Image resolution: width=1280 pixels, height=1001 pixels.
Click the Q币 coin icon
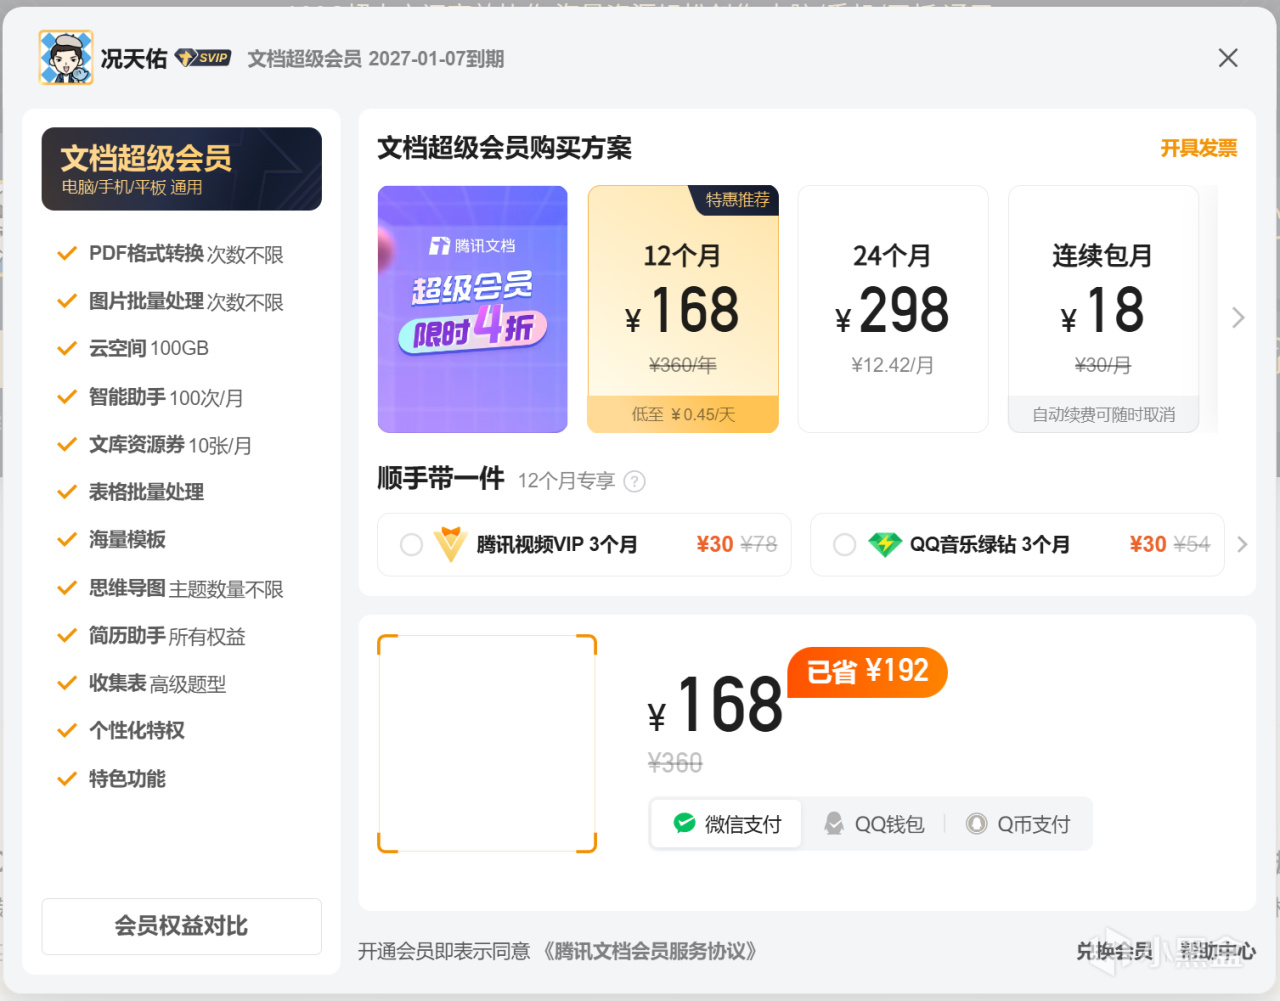[976, 823]
